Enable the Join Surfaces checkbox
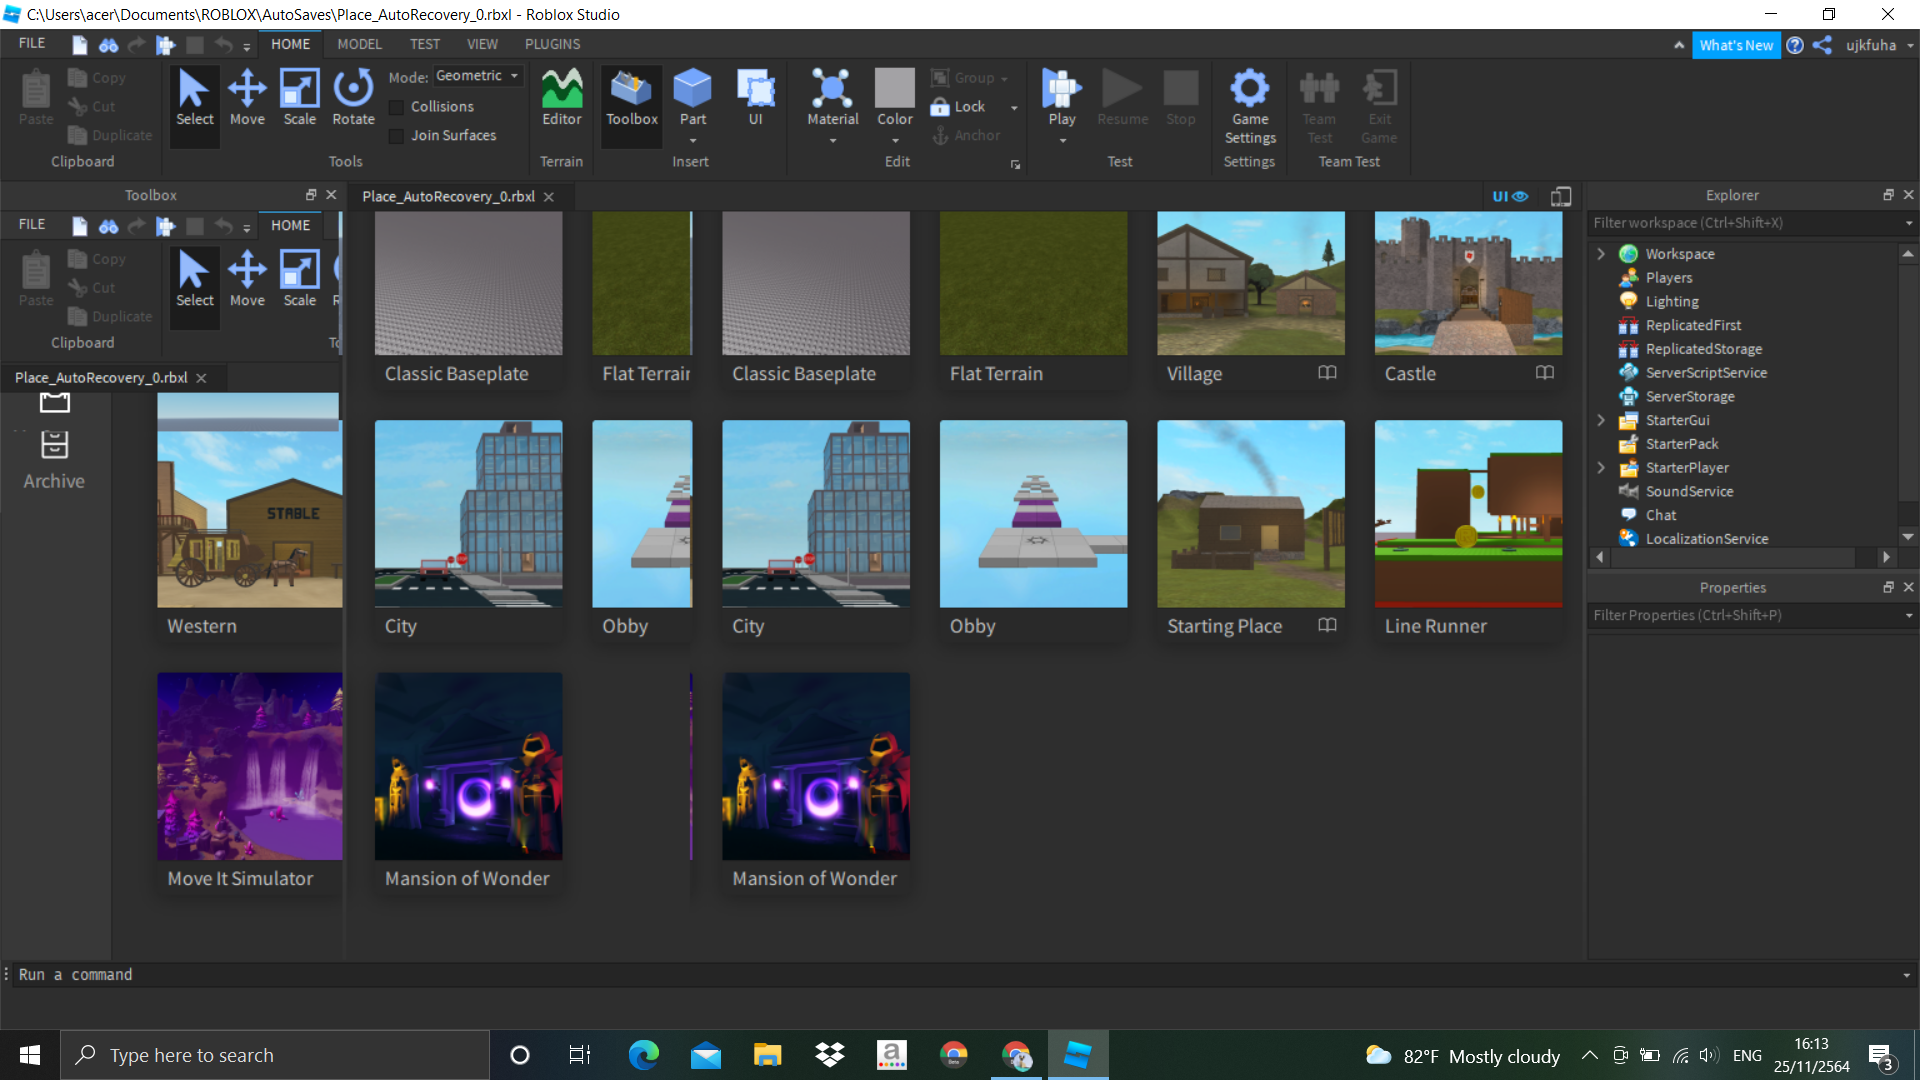 [x=397, y=136]
